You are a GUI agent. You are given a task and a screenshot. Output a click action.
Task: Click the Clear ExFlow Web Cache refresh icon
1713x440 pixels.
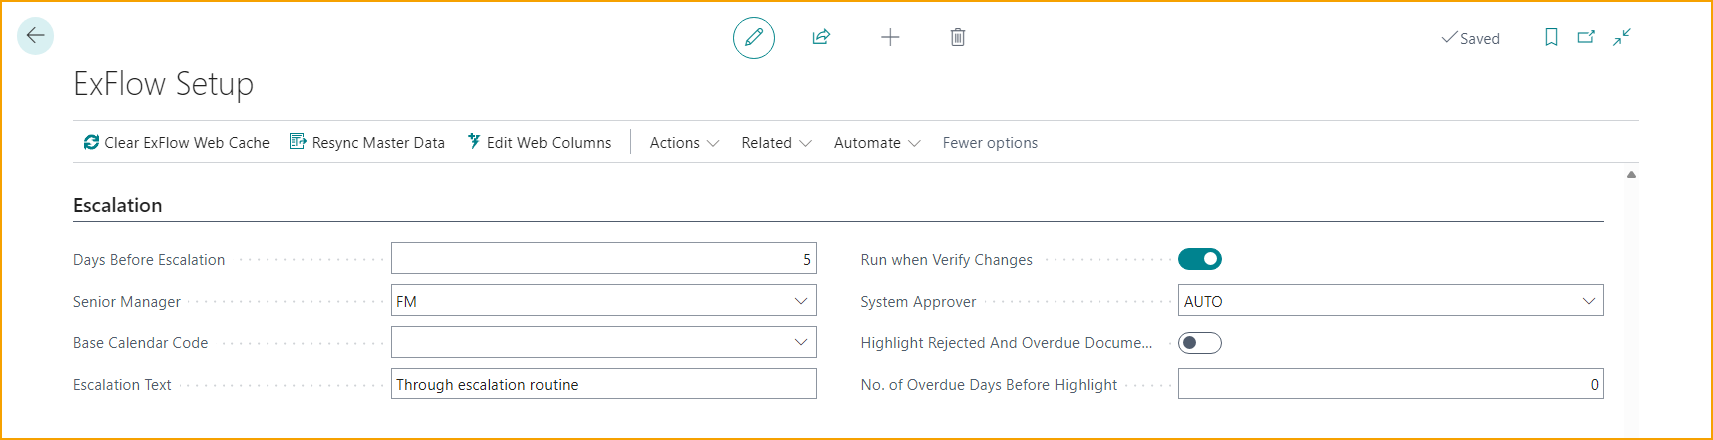point(91,142)
